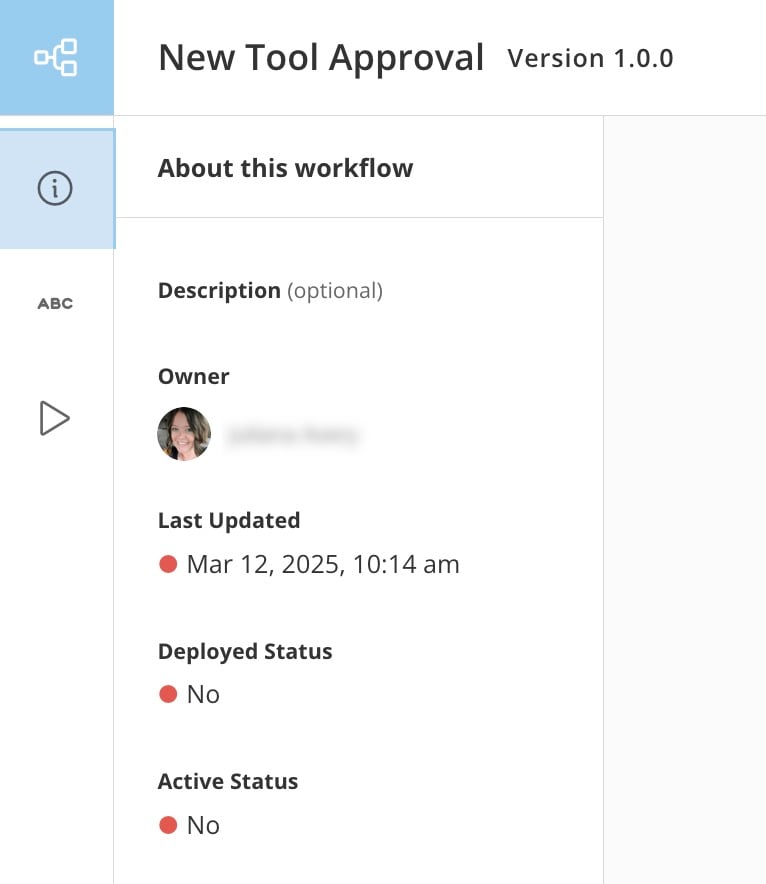This screenshot has width=766, height=884.
Task: Click the red dot under Active Status
Action: coord(169,825)
